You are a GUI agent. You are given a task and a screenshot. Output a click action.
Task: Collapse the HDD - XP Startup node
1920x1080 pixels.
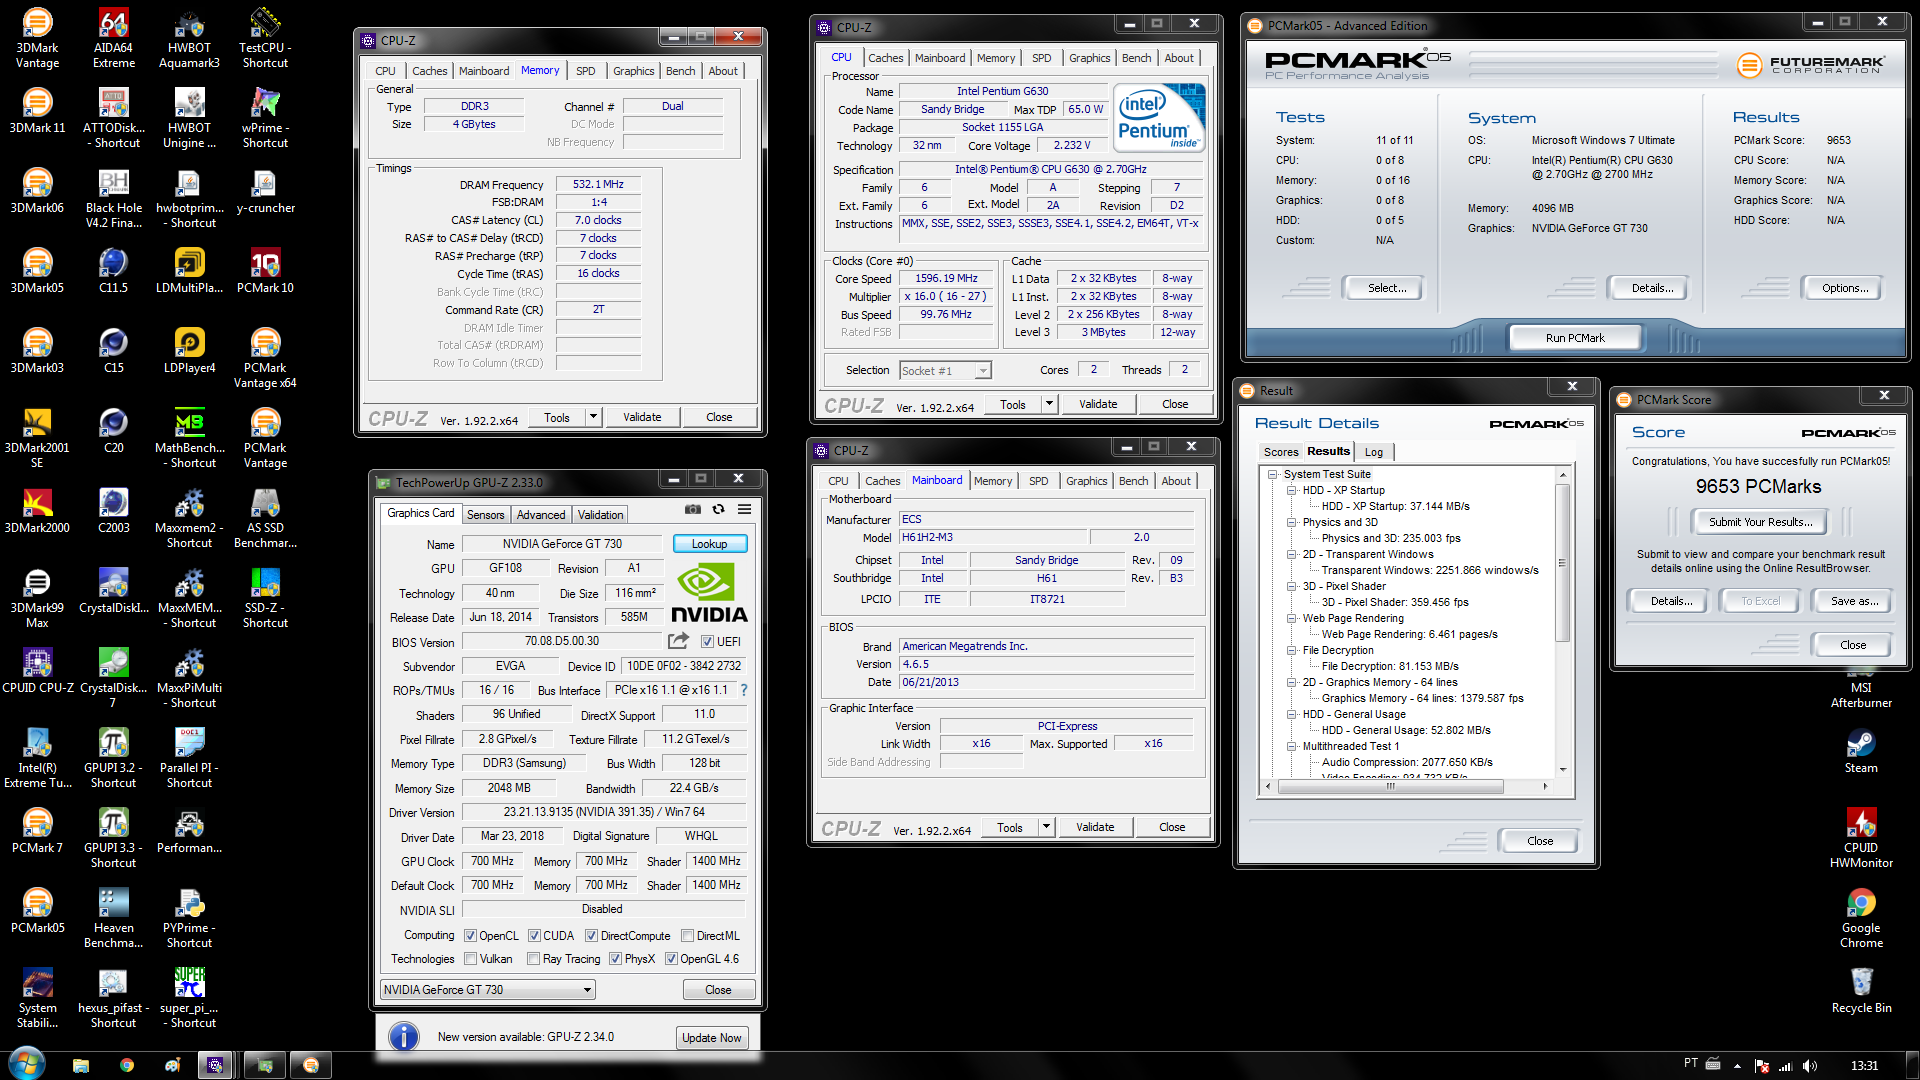coord(1292,490)
